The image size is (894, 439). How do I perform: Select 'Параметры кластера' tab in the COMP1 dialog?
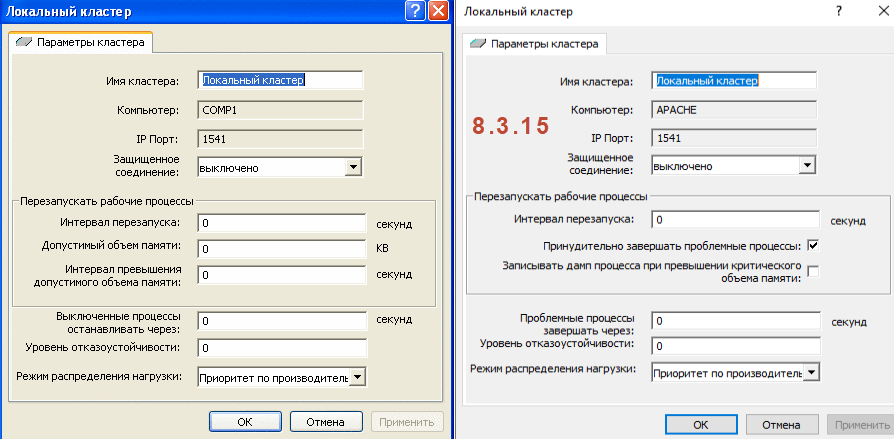(82, 43)
